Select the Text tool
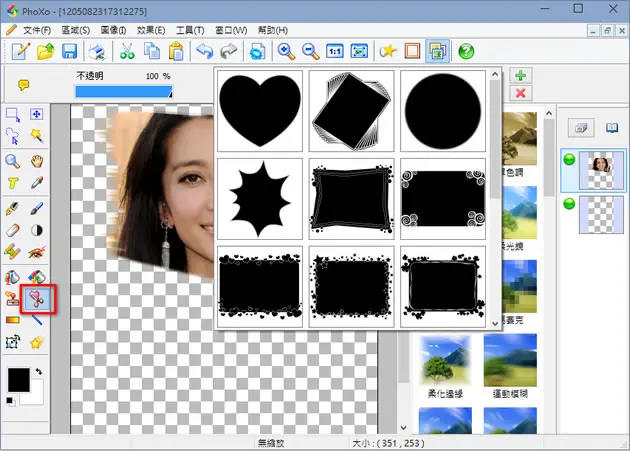The height and width of the screenshot is (451, 630). (x=13, y=183)
